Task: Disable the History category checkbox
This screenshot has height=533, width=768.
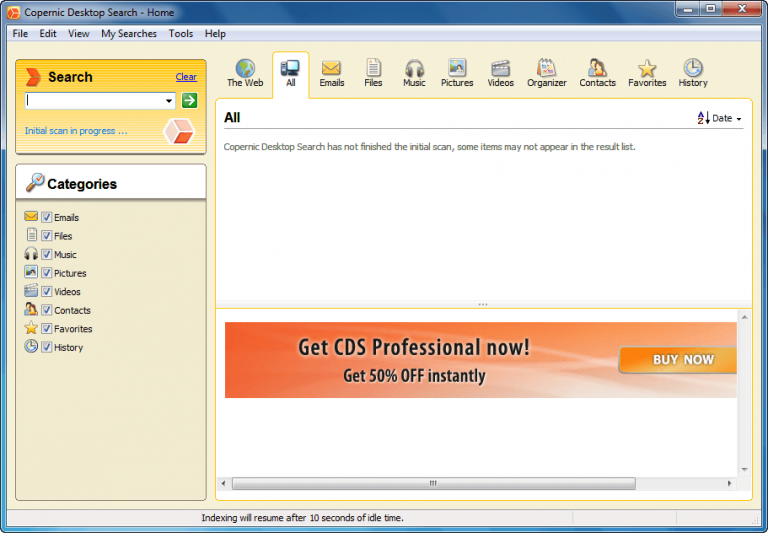Action: click(x=46, y=347)
